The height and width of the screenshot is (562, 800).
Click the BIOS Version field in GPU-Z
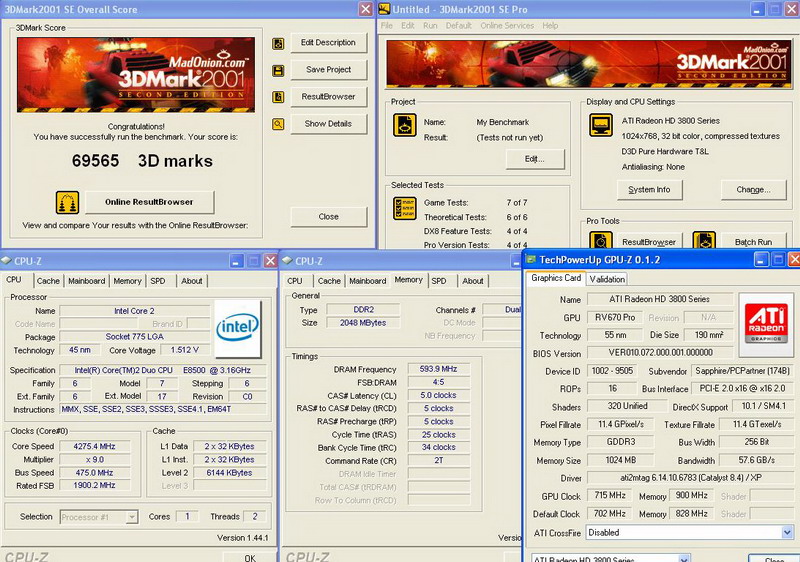660,352
